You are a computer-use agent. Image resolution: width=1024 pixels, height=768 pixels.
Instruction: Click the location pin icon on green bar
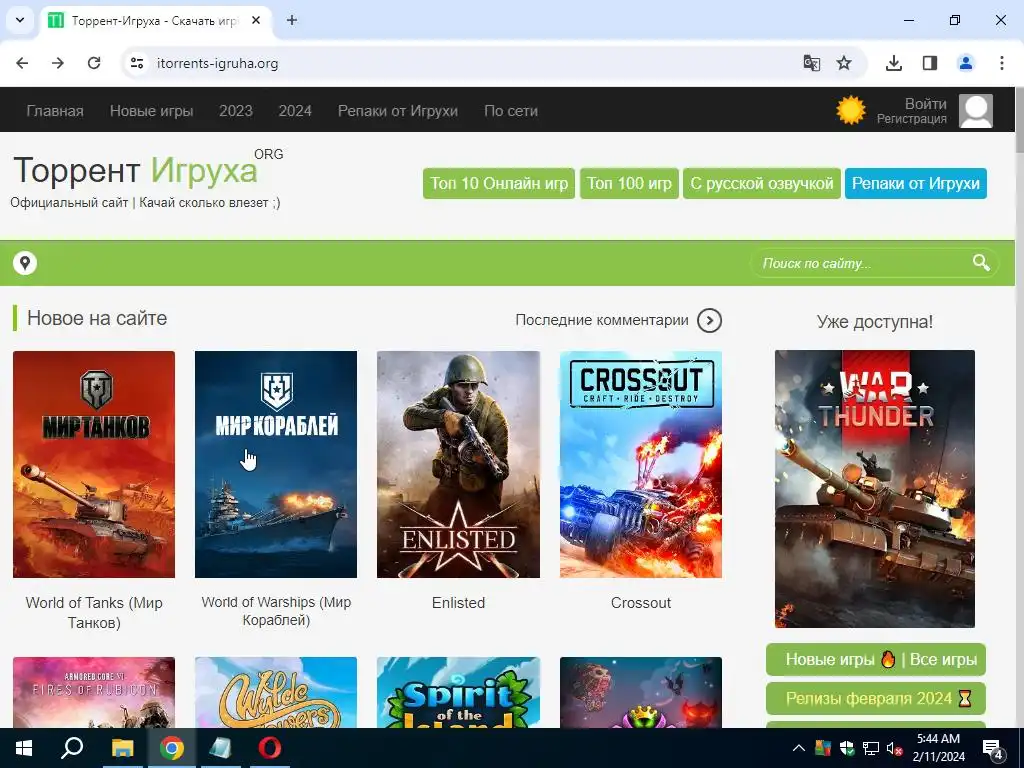pos(25,263)
